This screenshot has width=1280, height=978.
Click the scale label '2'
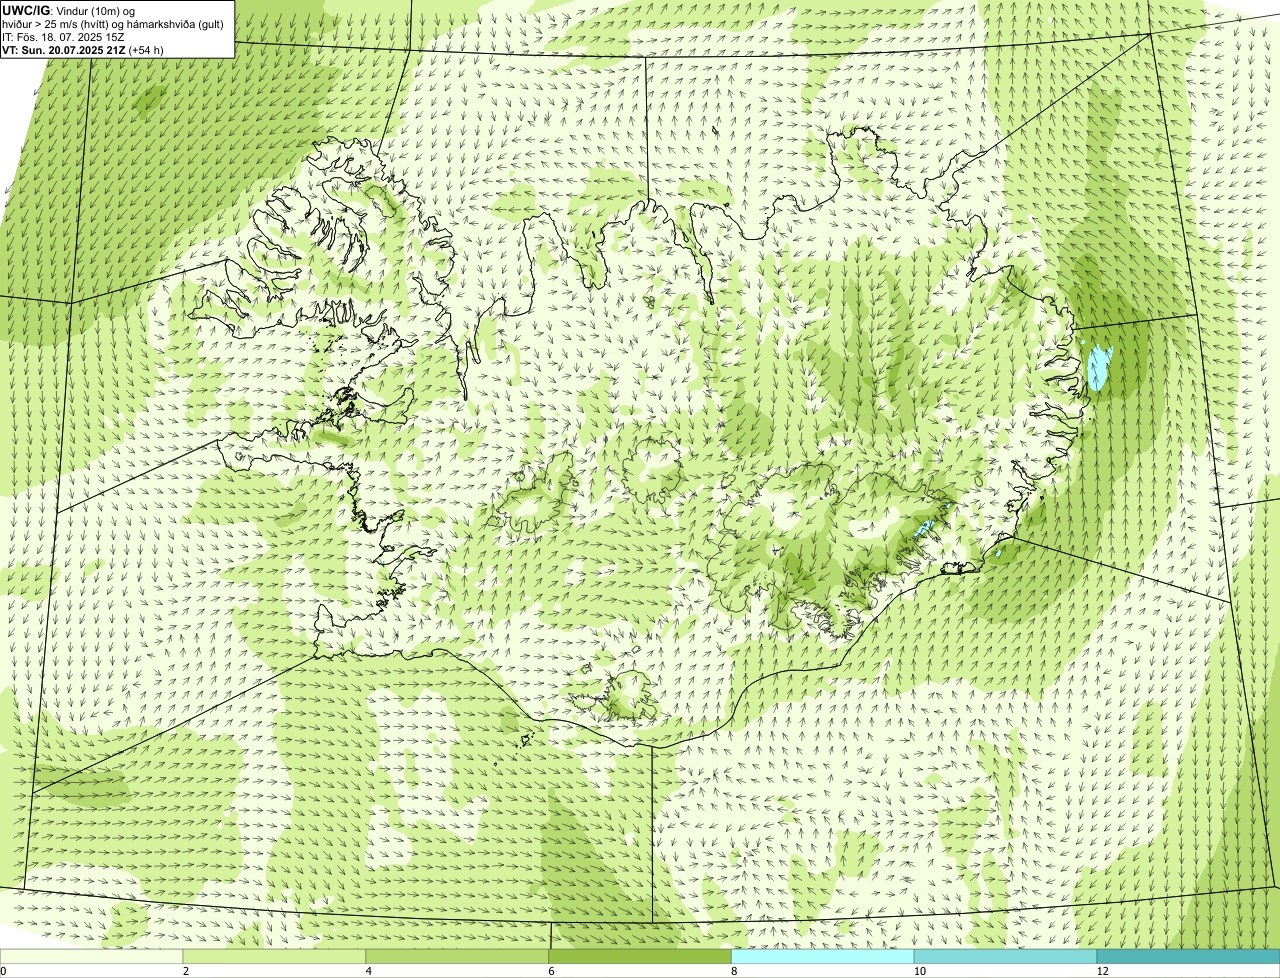[x=186, y=971]
